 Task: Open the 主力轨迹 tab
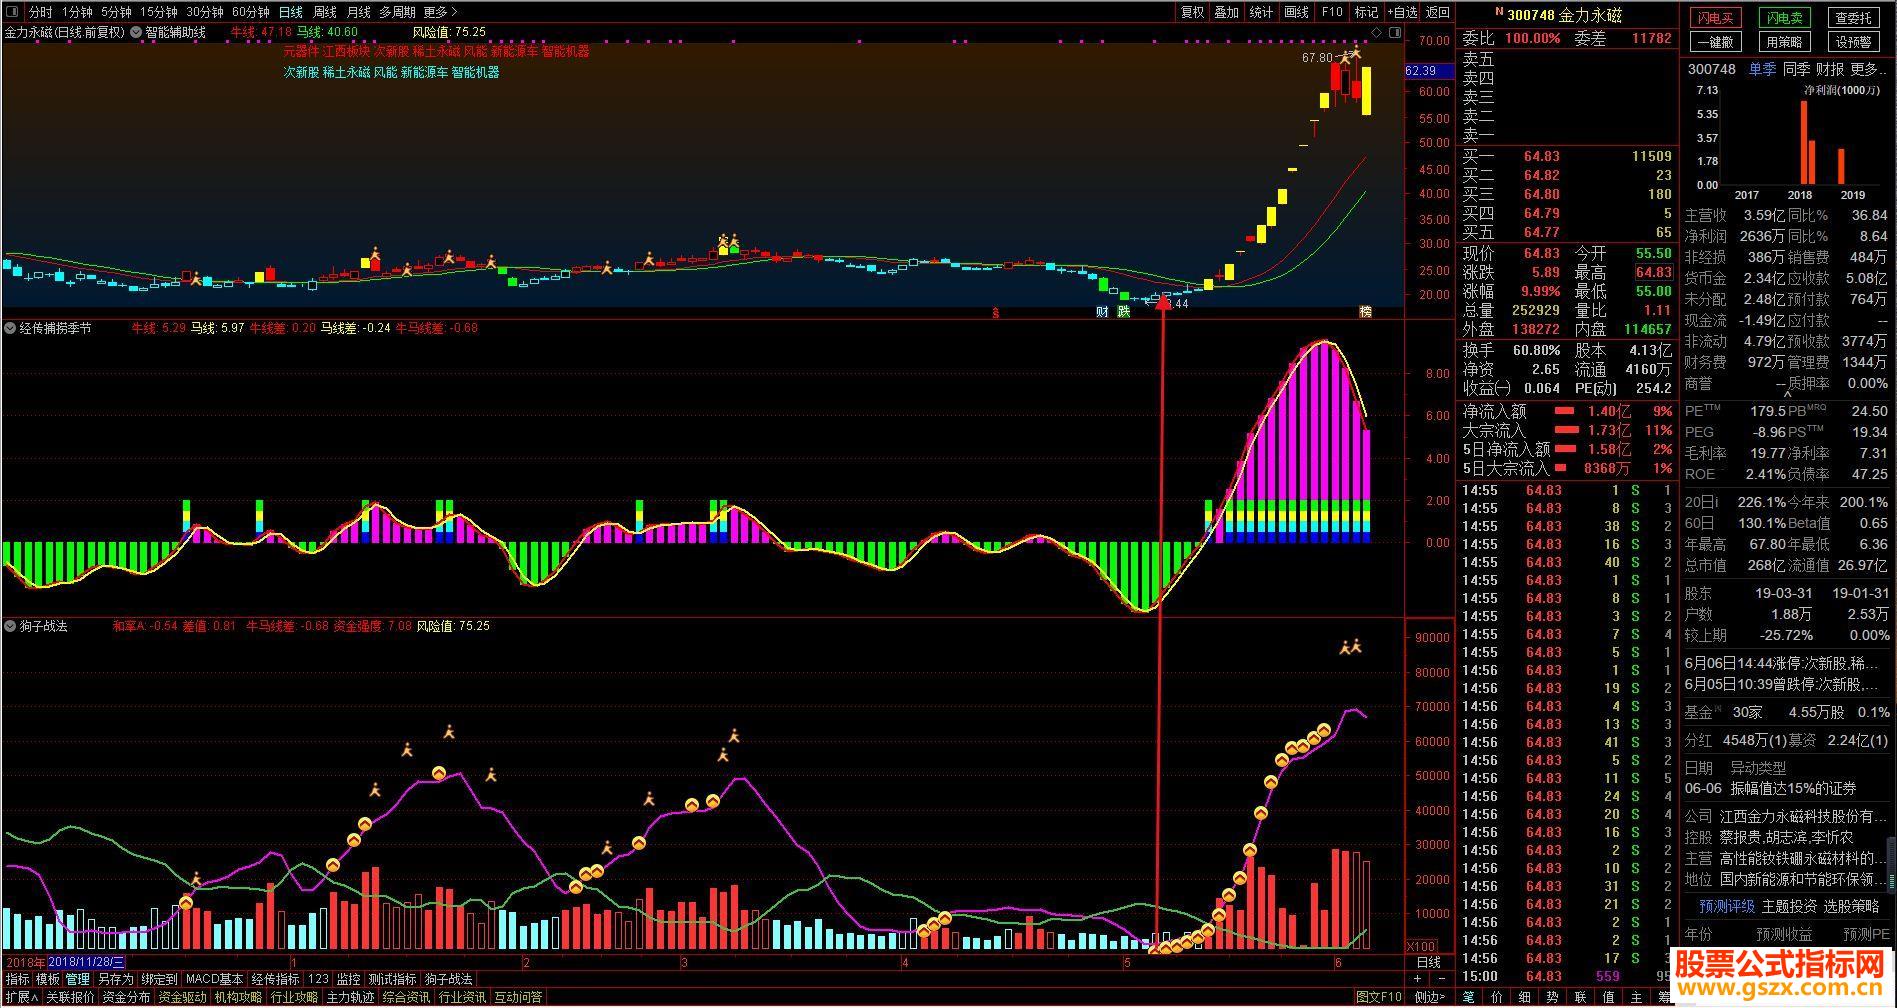tap(350, 997)
